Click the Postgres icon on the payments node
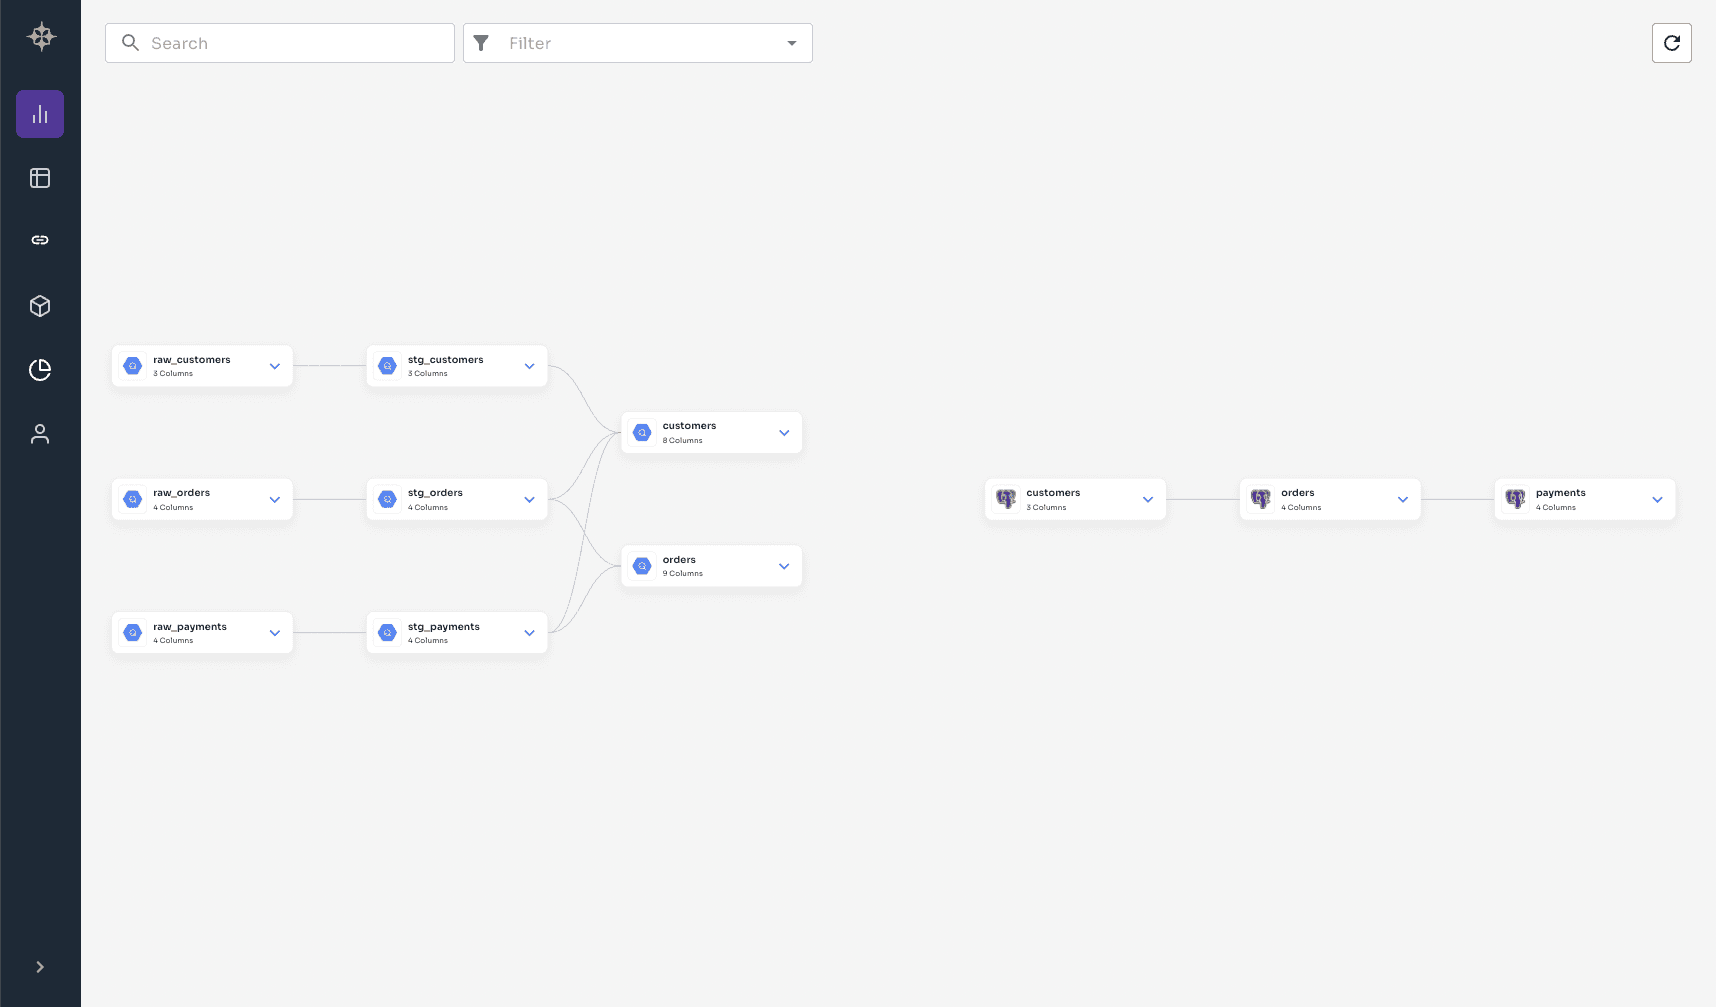 click(1514, 498)
